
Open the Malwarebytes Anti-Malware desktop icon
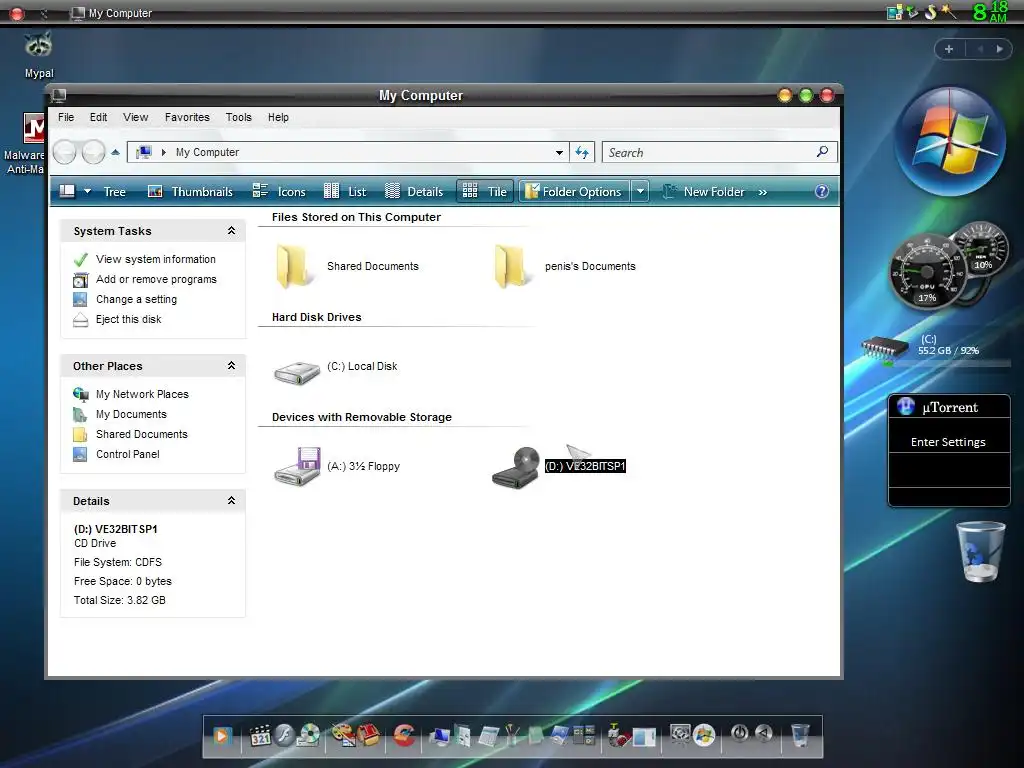(26, 144)
